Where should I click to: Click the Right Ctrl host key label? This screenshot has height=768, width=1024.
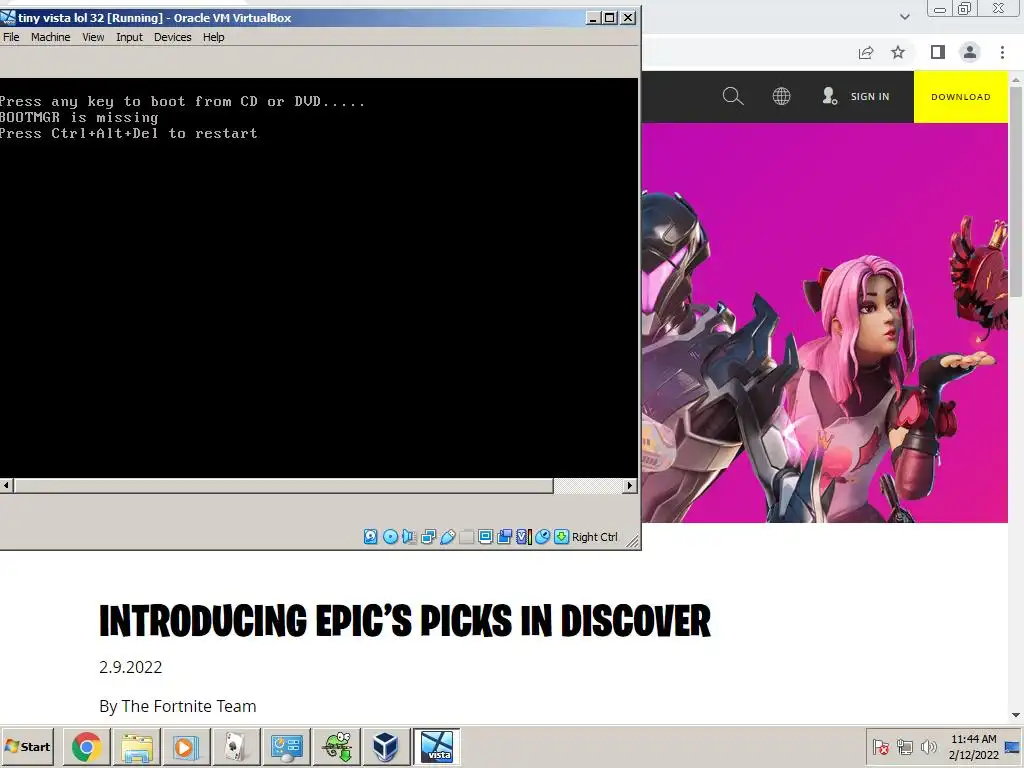(594, 537)
